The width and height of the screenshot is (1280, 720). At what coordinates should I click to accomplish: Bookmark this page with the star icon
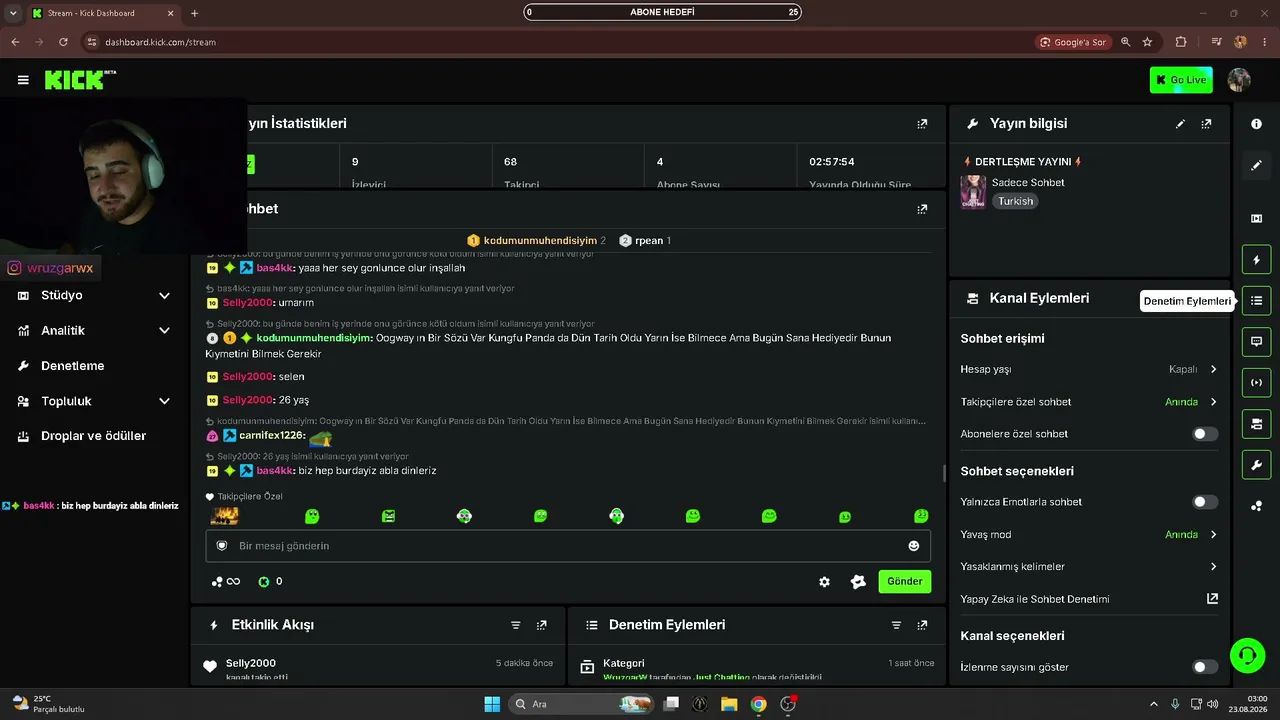(x=1147, y=42)
